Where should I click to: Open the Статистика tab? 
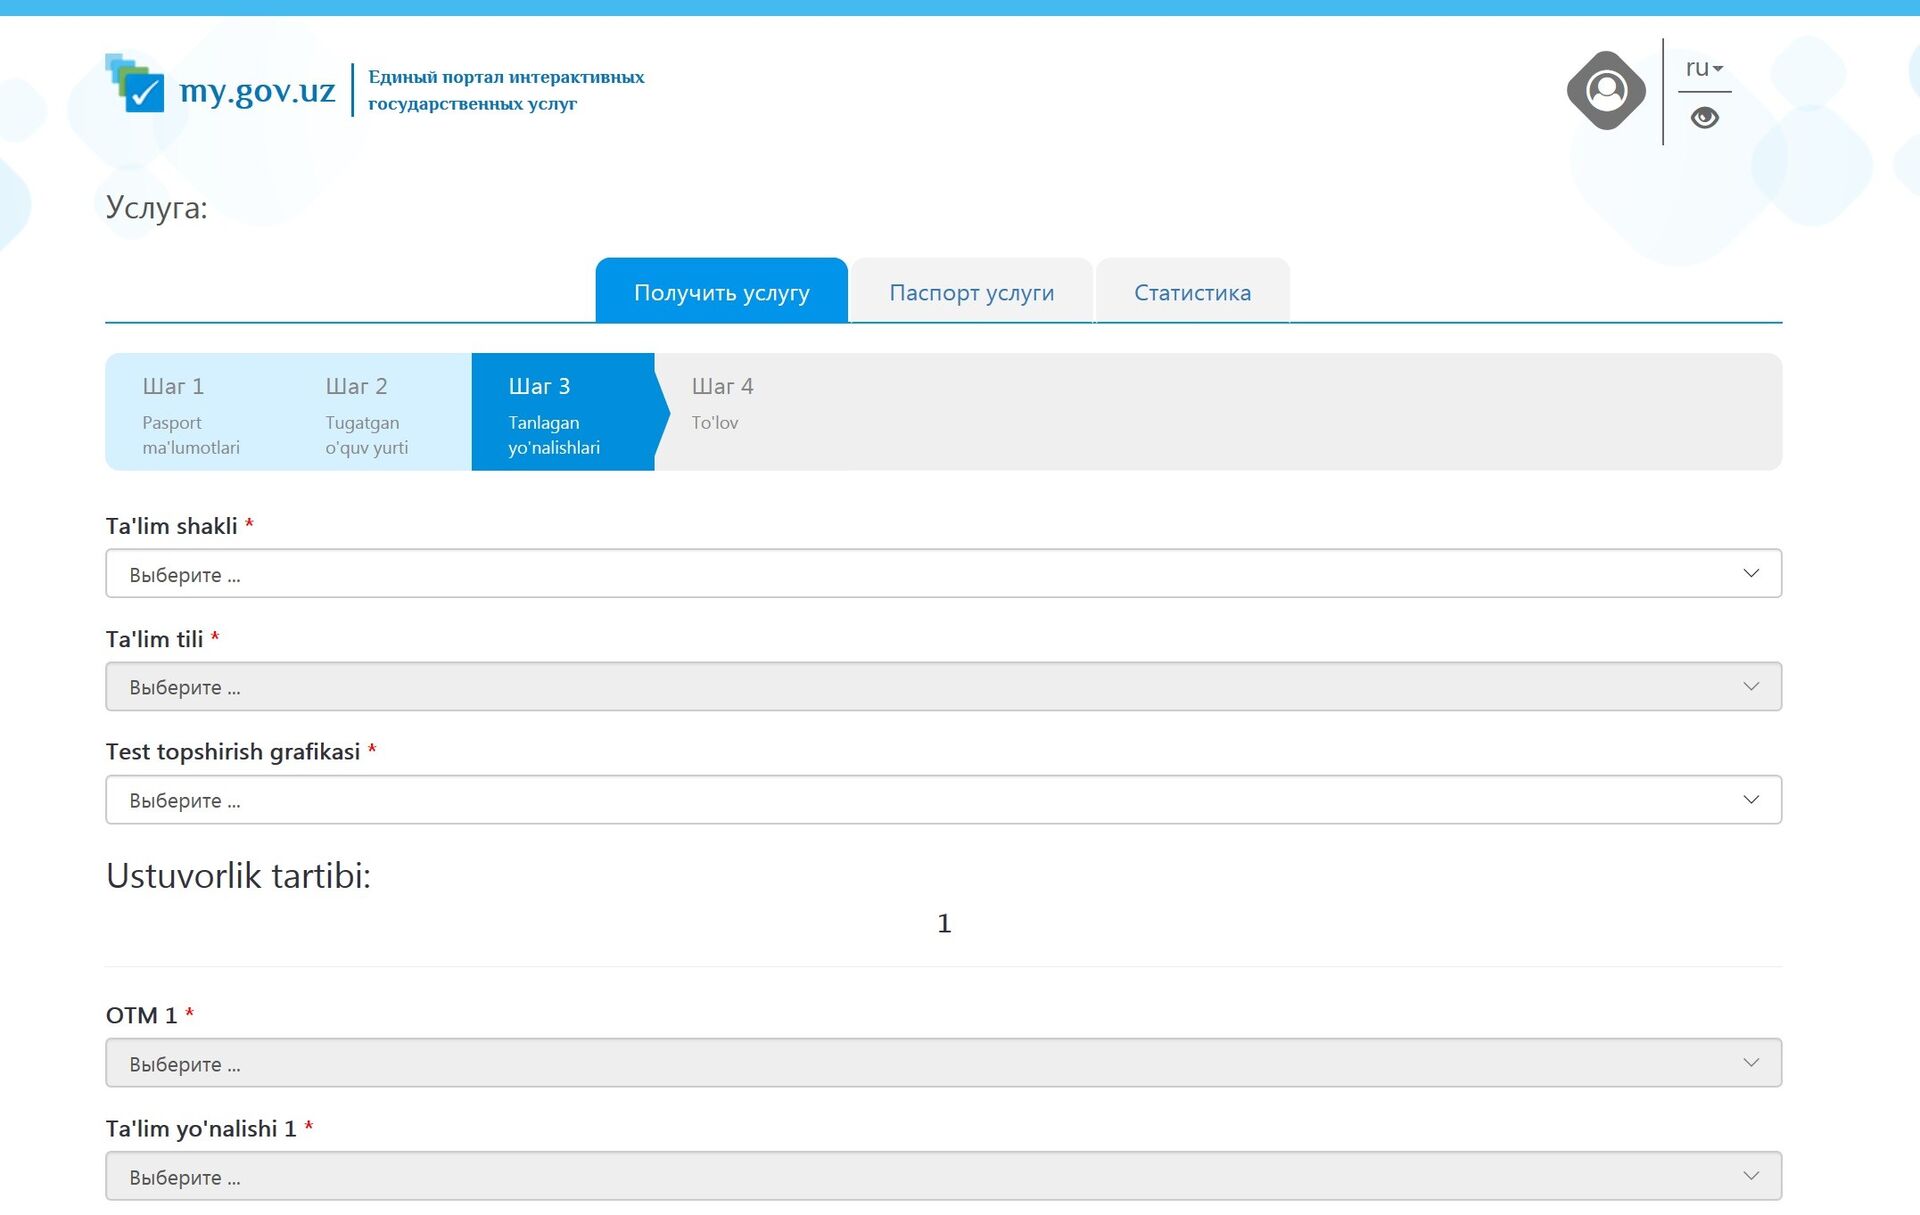click(x=1192, y=292)
